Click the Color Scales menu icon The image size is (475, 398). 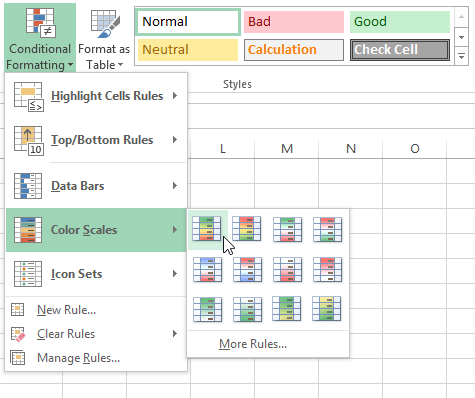tap(28, 230)
